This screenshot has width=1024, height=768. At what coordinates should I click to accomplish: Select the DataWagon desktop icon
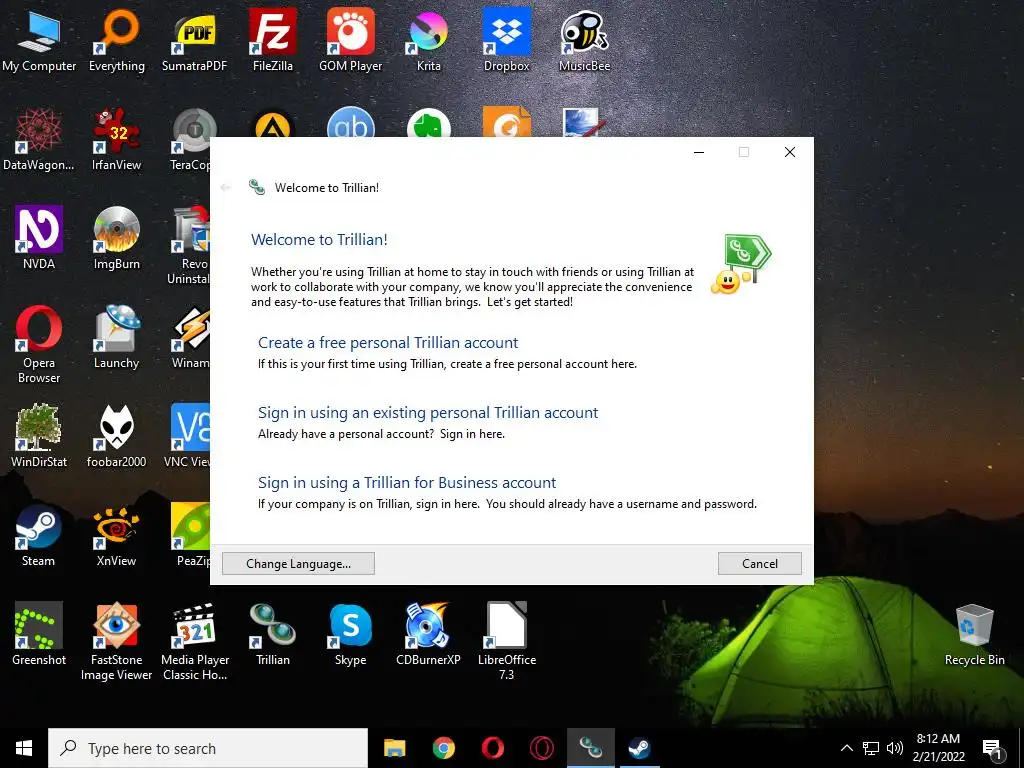(x=39, y=140)
